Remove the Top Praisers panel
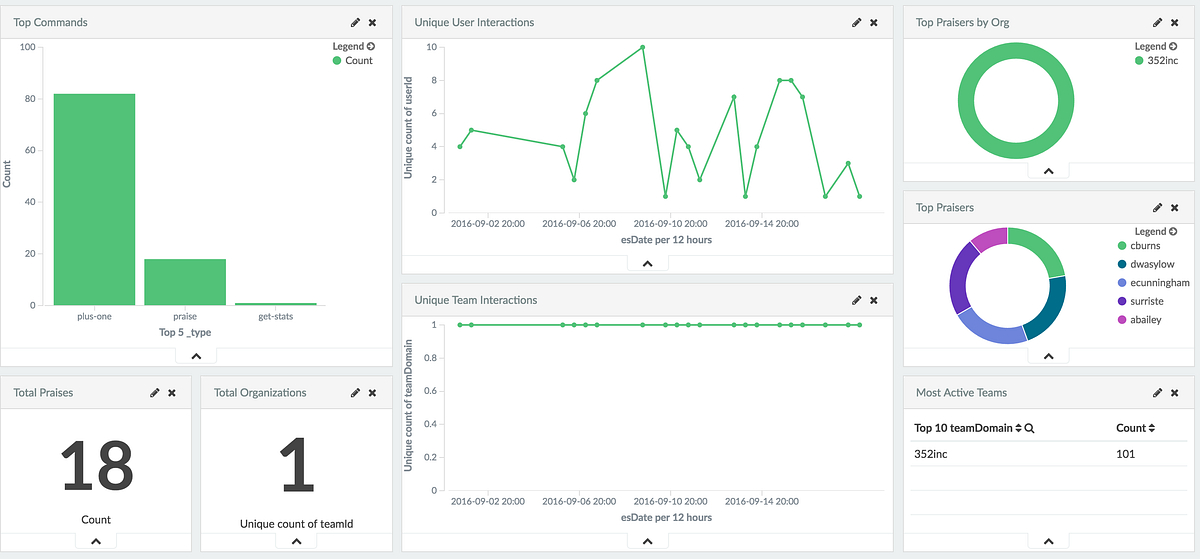 1176,207
